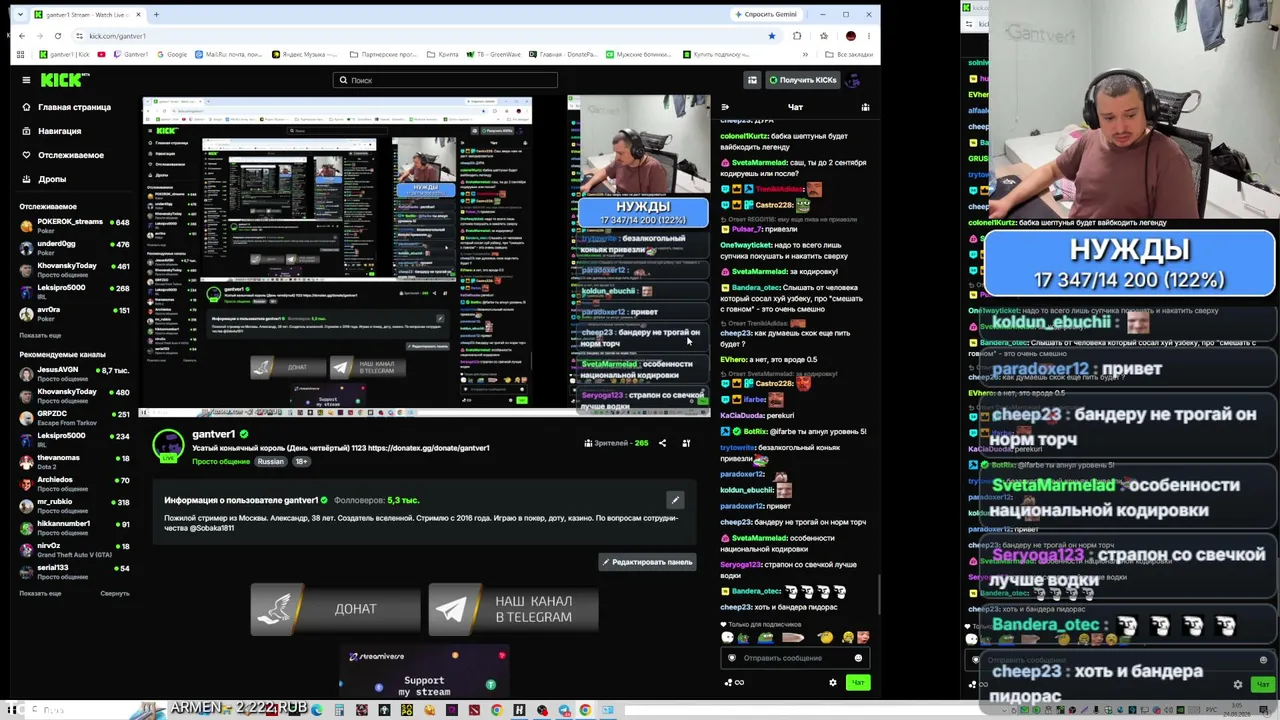Open chat users icon at chat header right
The width and height of the screenshot is (1280, 720).
point(865,107)
